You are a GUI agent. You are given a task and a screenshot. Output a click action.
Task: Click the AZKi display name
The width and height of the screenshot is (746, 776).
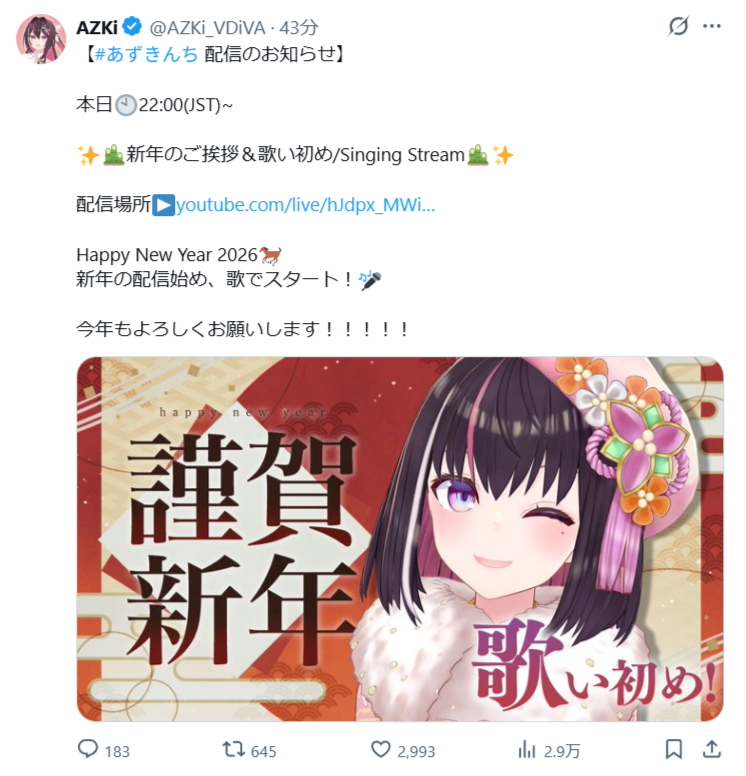(x=97, y=28)
